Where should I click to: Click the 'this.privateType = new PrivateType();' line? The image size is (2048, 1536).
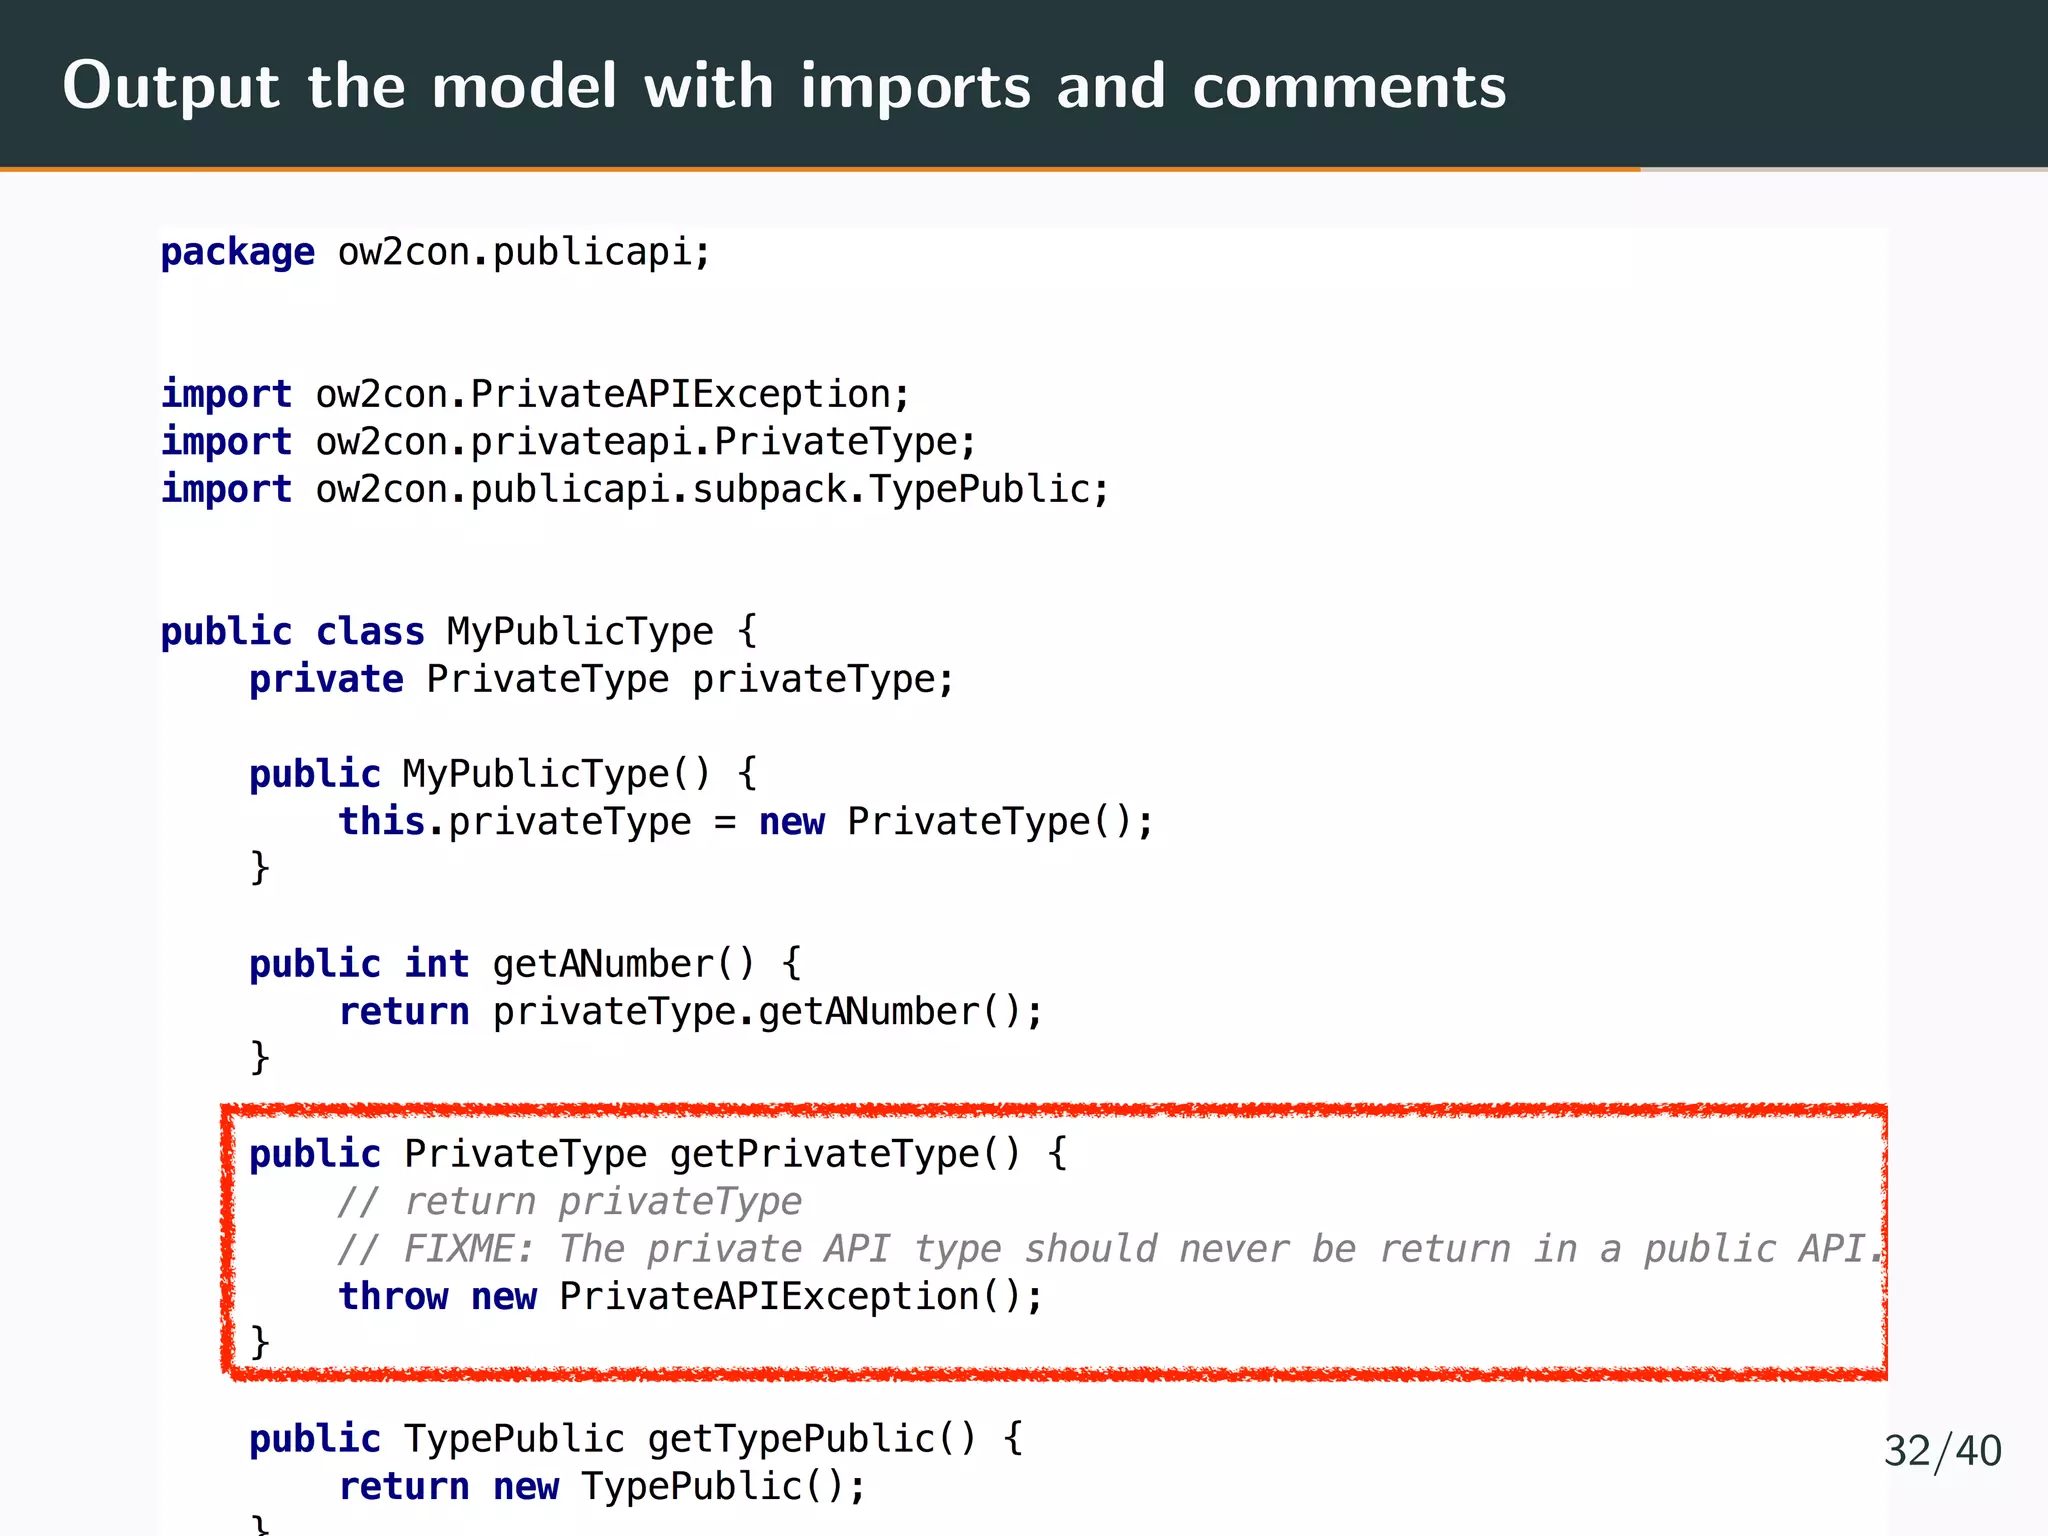click(746, 822)
